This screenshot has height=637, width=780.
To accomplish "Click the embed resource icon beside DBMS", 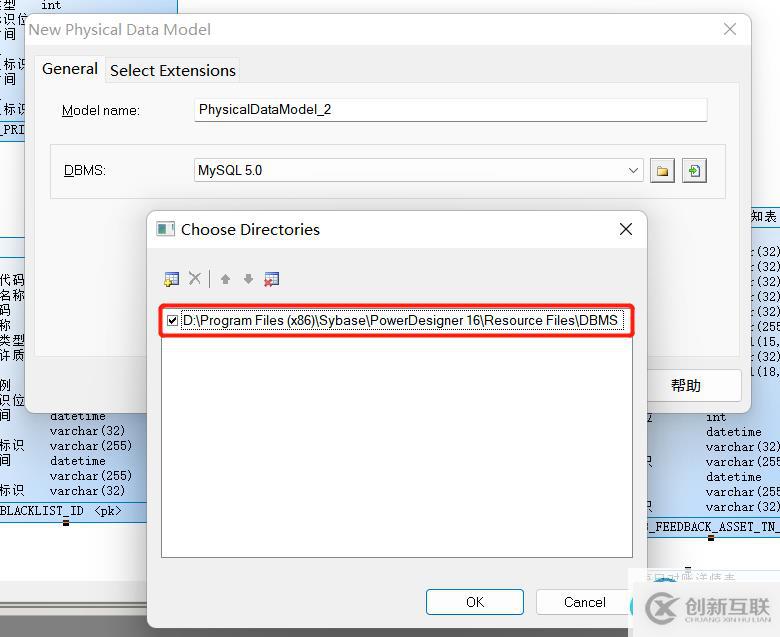I will pyautogui.click(x=694, y=171).
